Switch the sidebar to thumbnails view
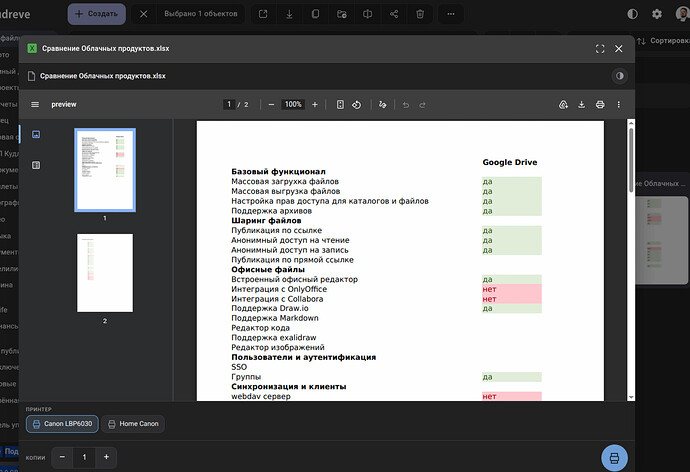 (x=36, y=134)
